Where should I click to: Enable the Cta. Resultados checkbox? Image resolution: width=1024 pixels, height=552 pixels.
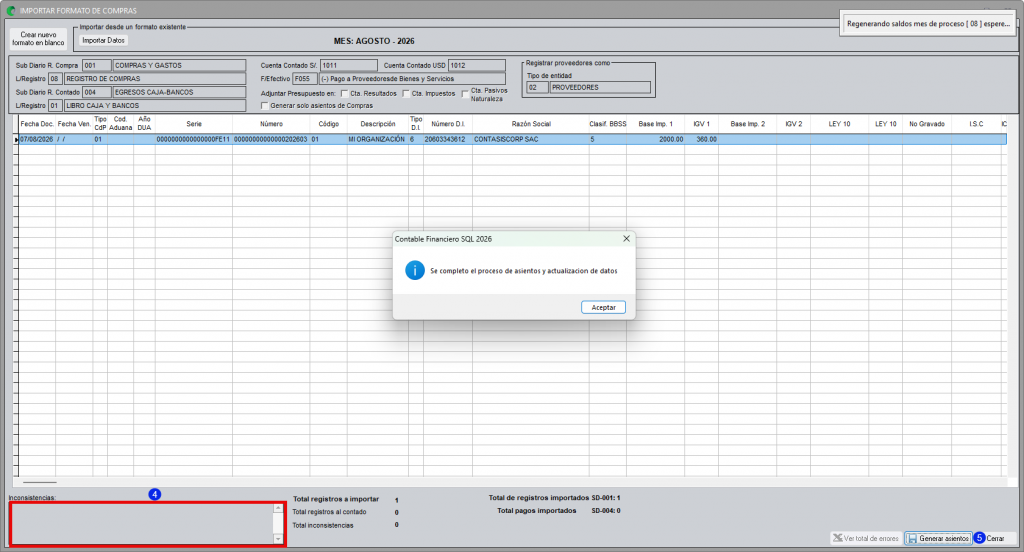[344, 93]
